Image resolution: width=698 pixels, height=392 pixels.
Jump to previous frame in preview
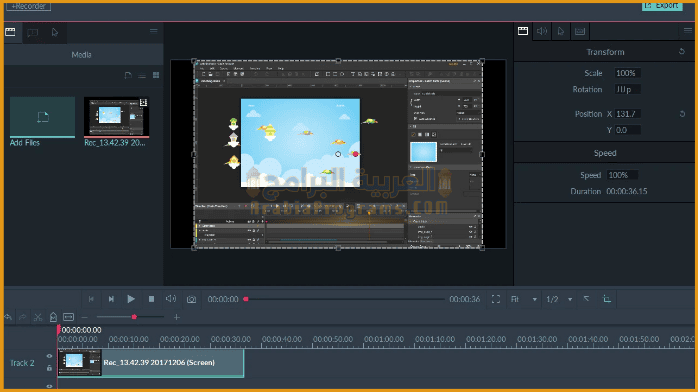[91, 299]
